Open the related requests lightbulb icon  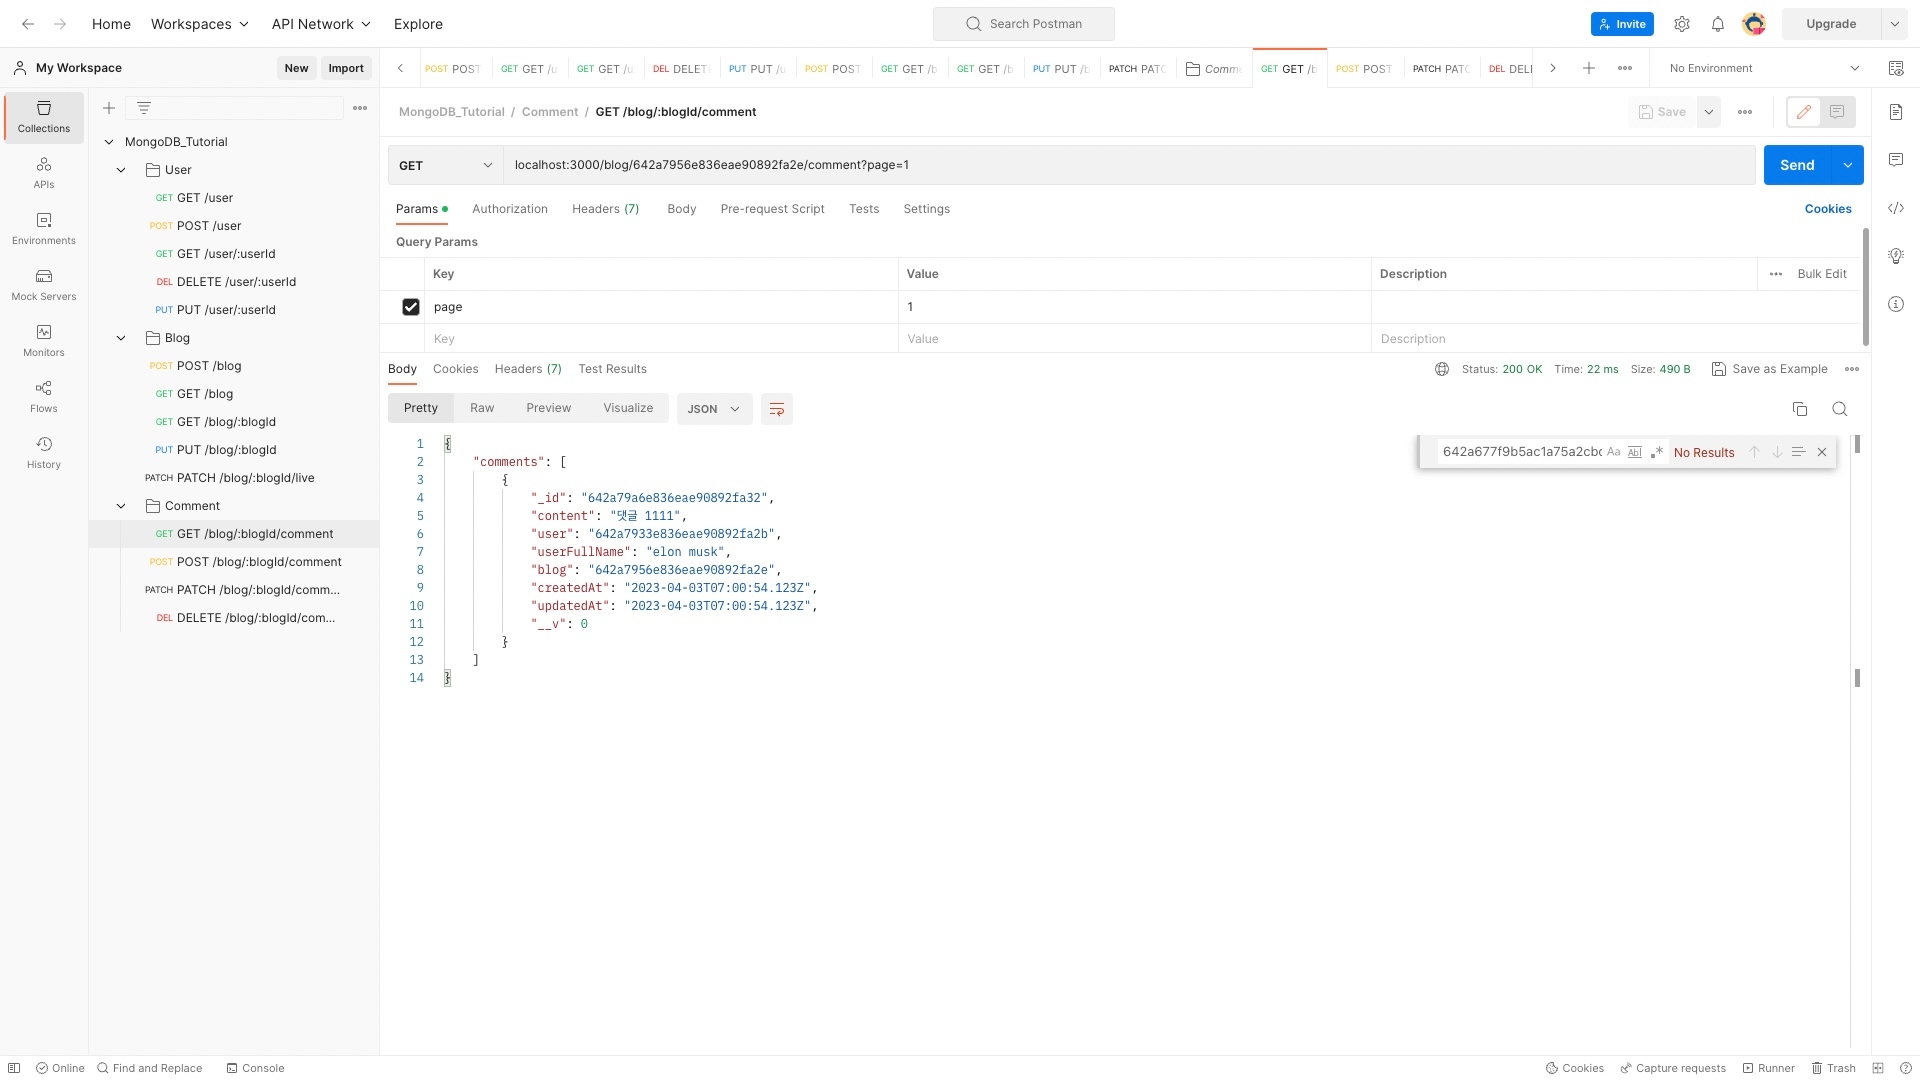1896,256
